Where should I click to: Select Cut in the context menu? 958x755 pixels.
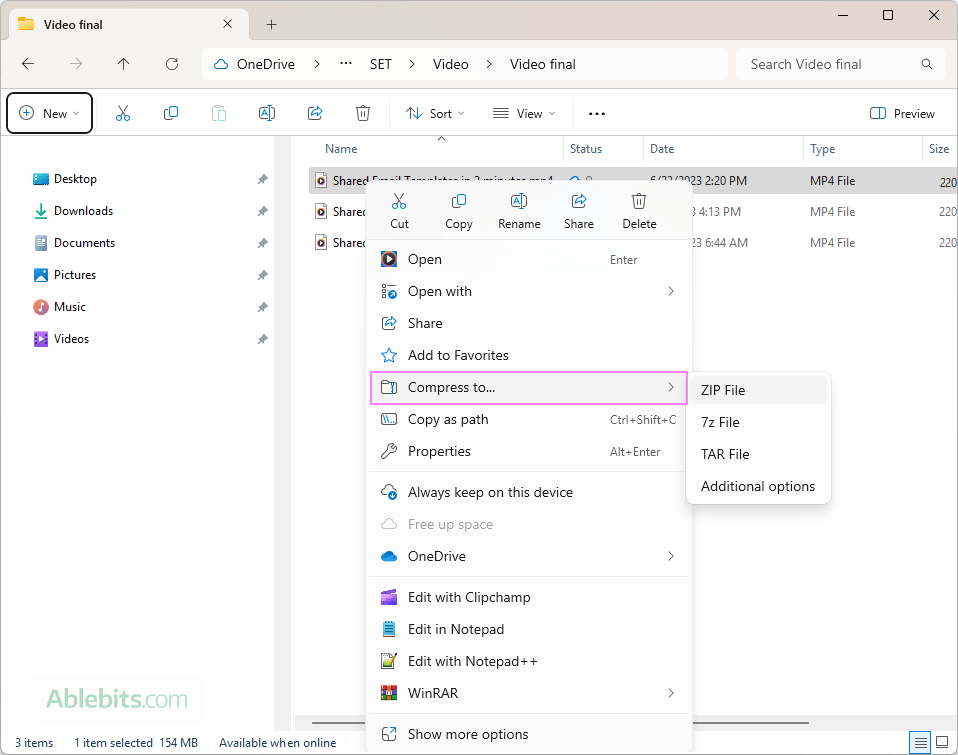[x=399, y=211]
